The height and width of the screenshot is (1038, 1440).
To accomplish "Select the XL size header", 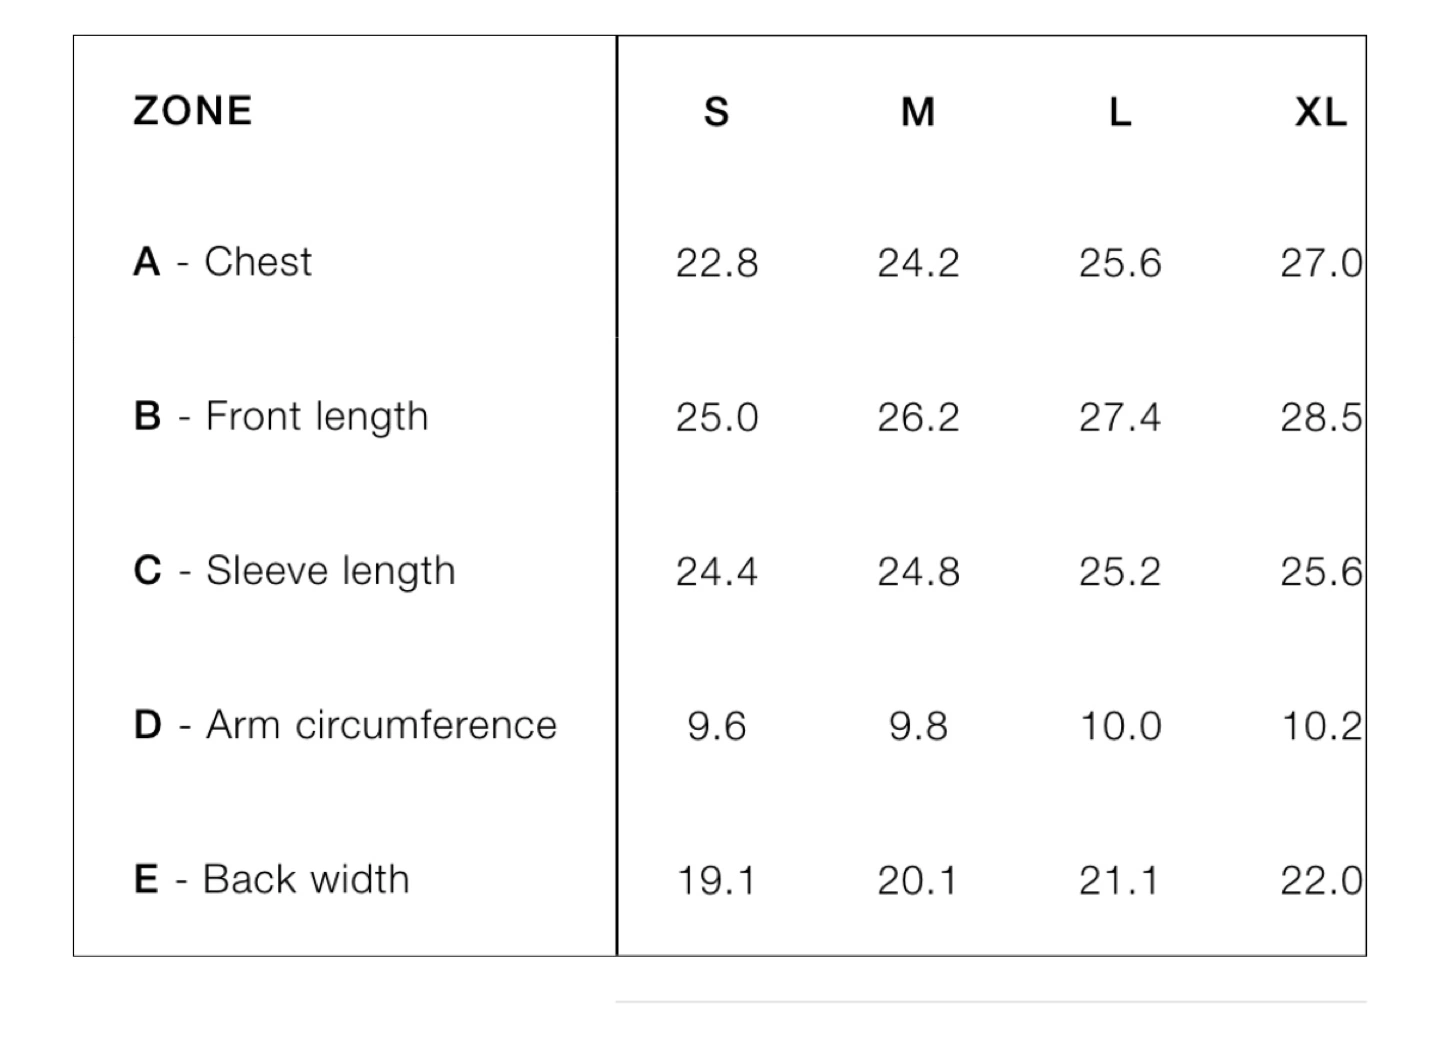I will point(1321,112).
